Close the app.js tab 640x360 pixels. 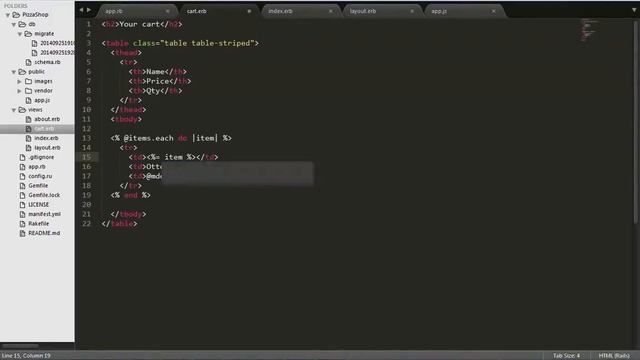[493, 11]
